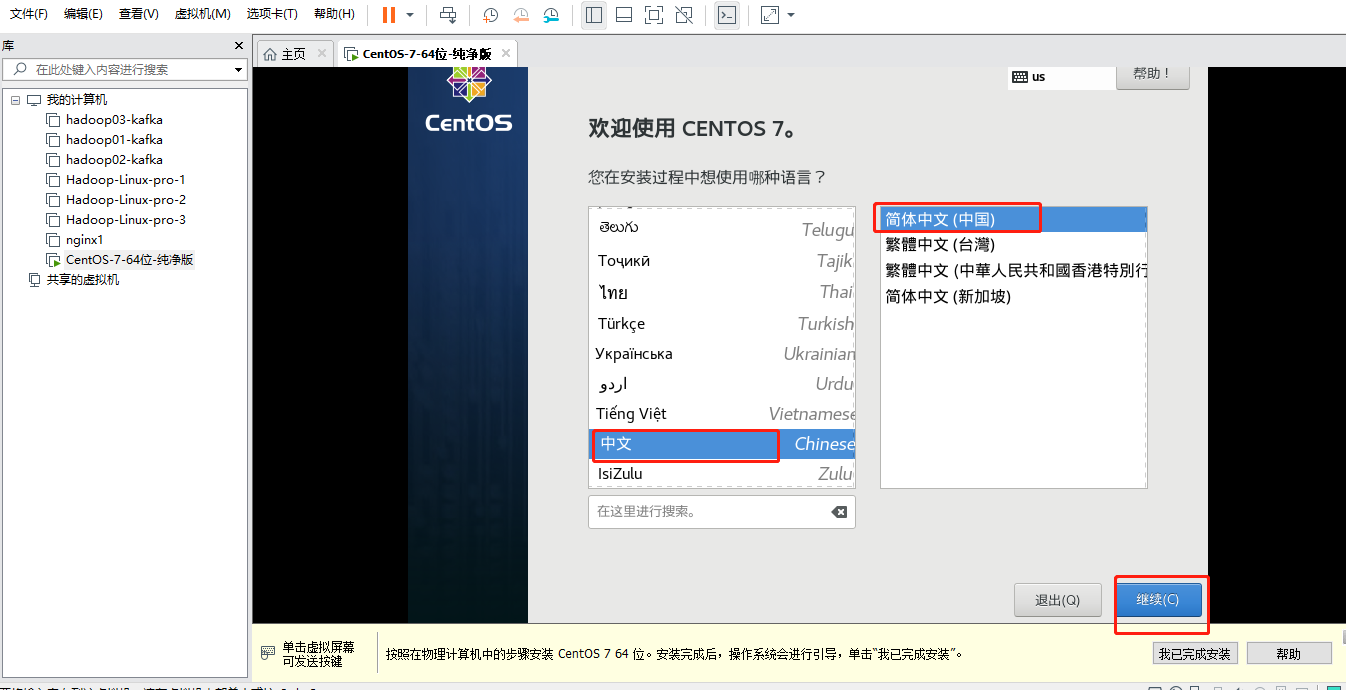This screenshot has width=1346, height=690.
Task: Choose 简体中文 (中国) locale
Action: coord(1014,219)
